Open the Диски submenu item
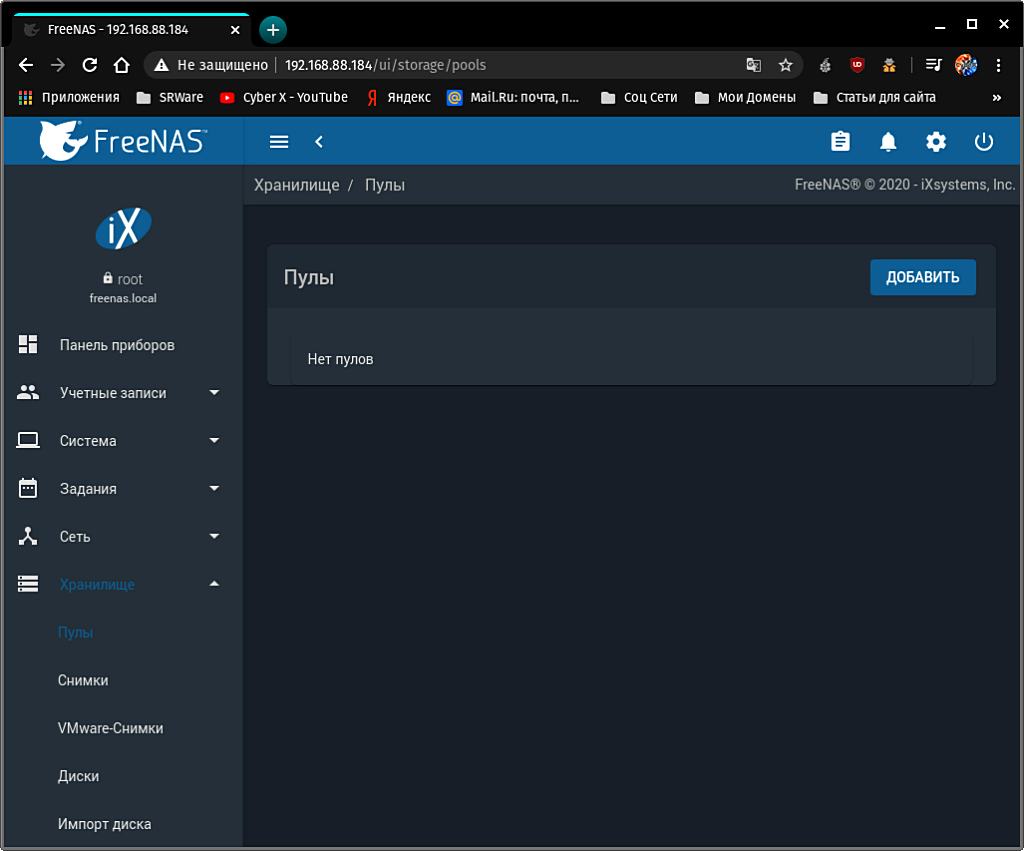 (78, 777)
